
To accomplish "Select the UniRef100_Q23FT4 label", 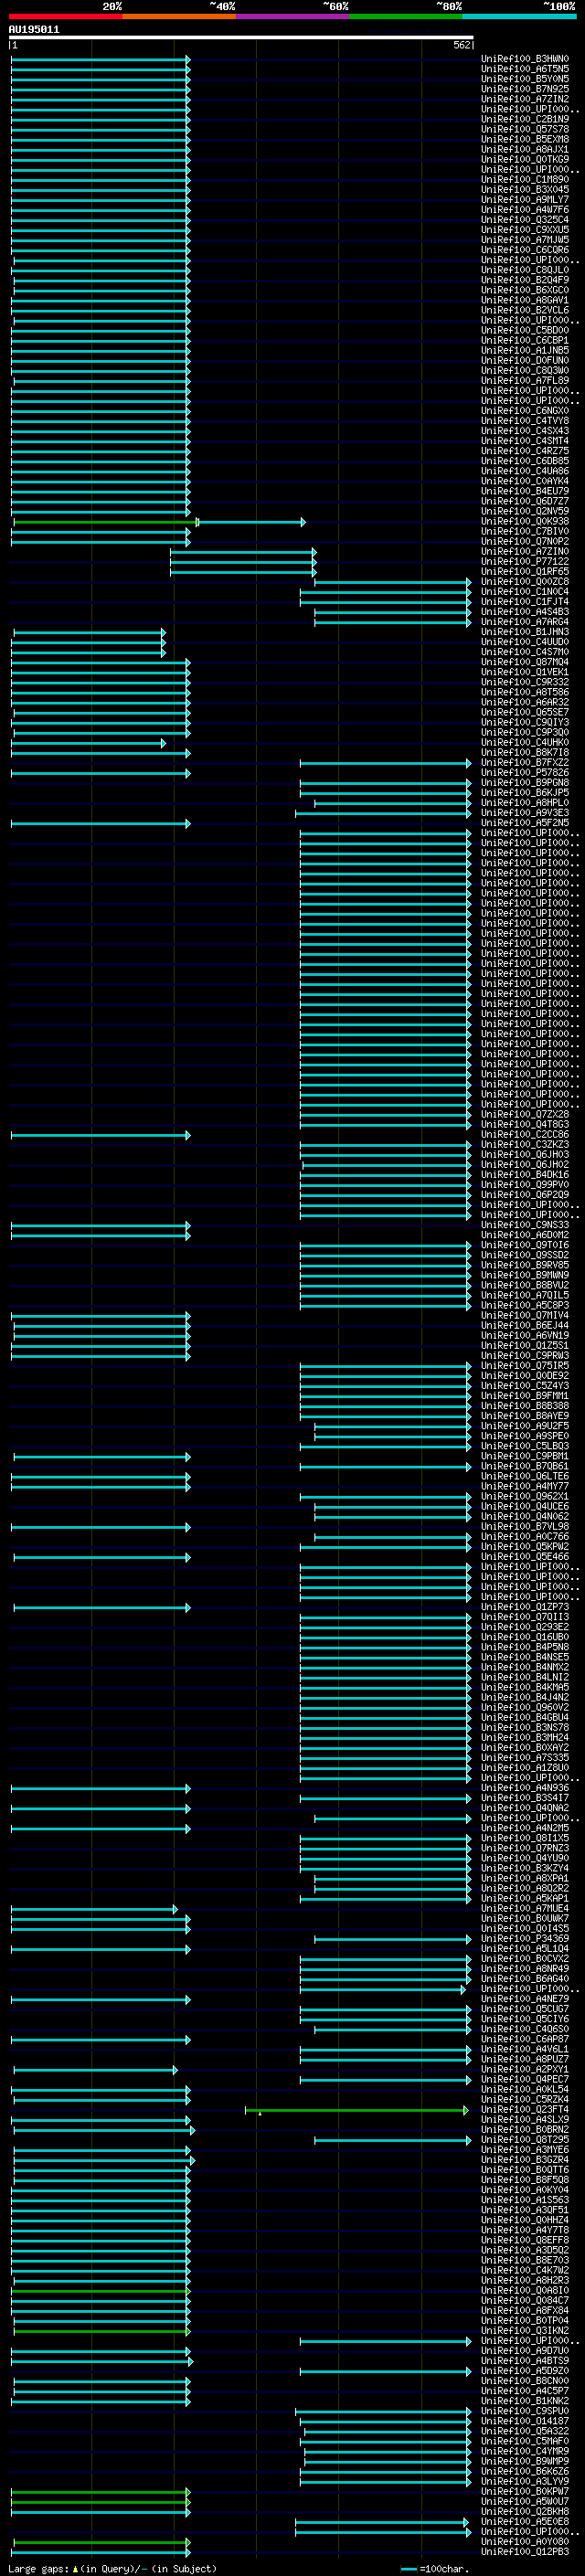I will (525, 2109).
